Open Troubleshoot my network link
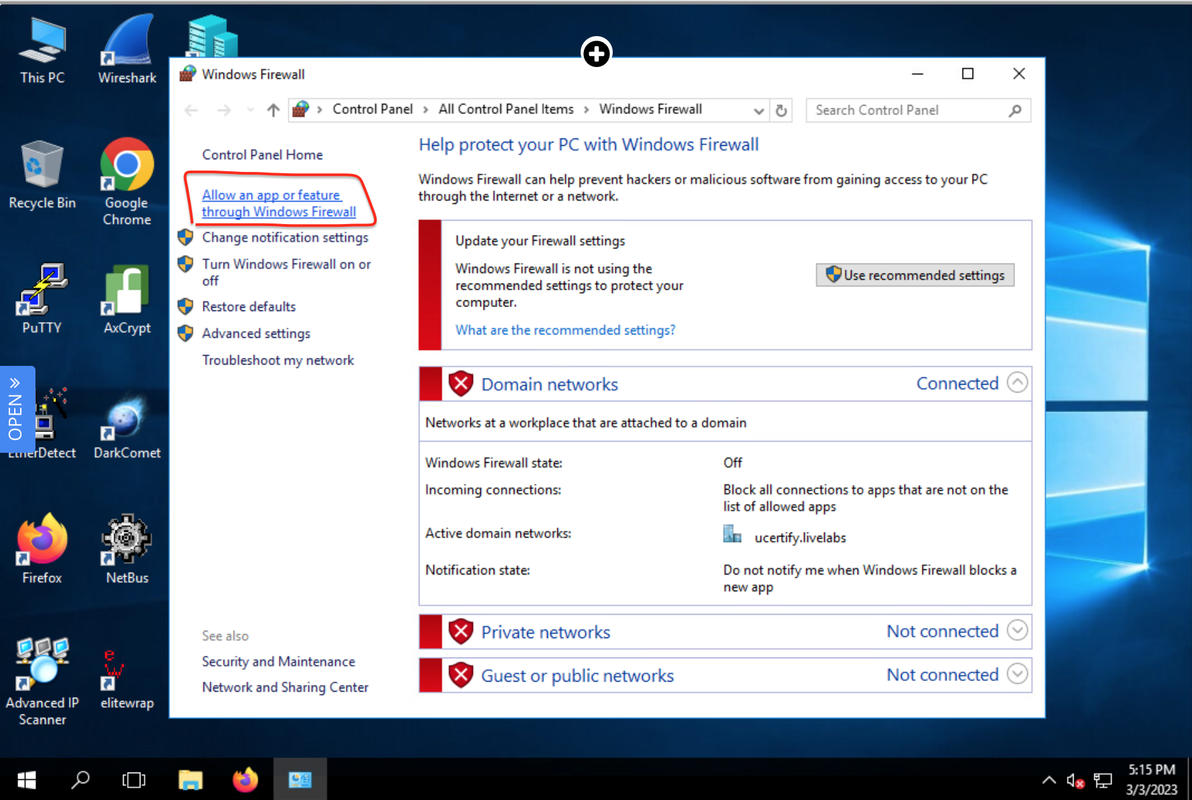The image size is (1192, 800). click(278, 360)
